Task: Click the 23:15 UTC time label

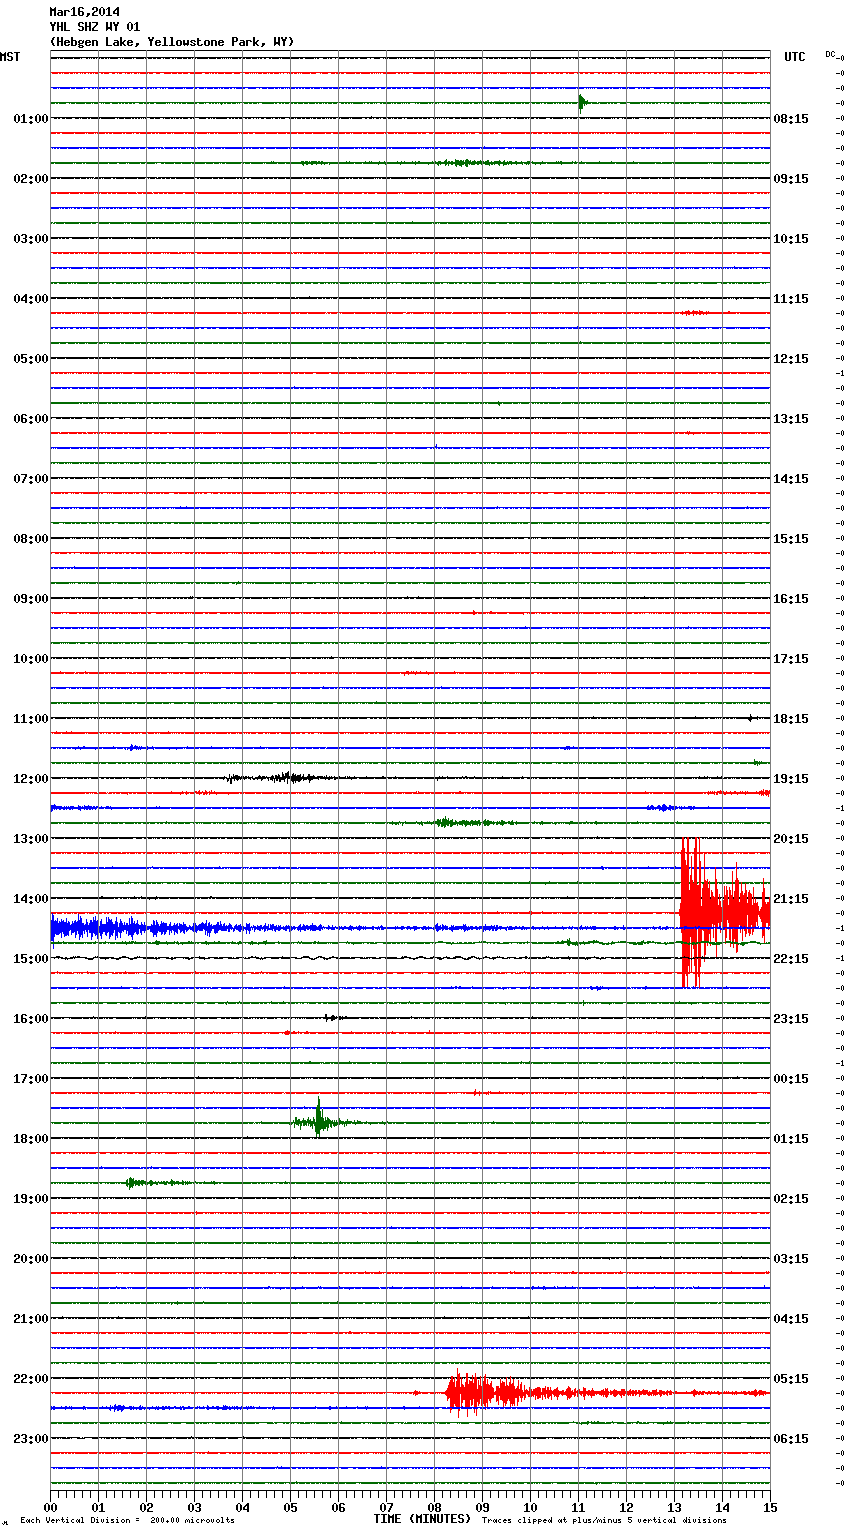Action: (791, 1019)
